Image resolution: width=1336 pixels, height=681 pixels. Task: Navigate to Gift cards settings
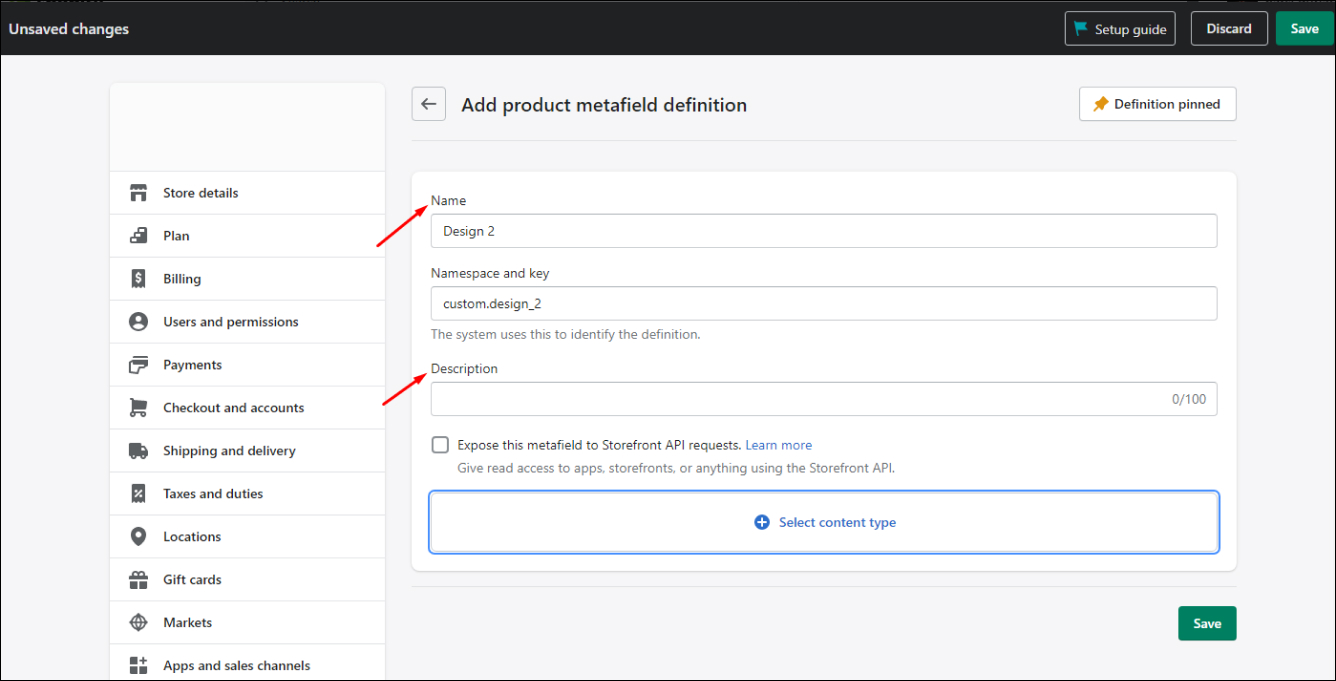coord(247,580)
